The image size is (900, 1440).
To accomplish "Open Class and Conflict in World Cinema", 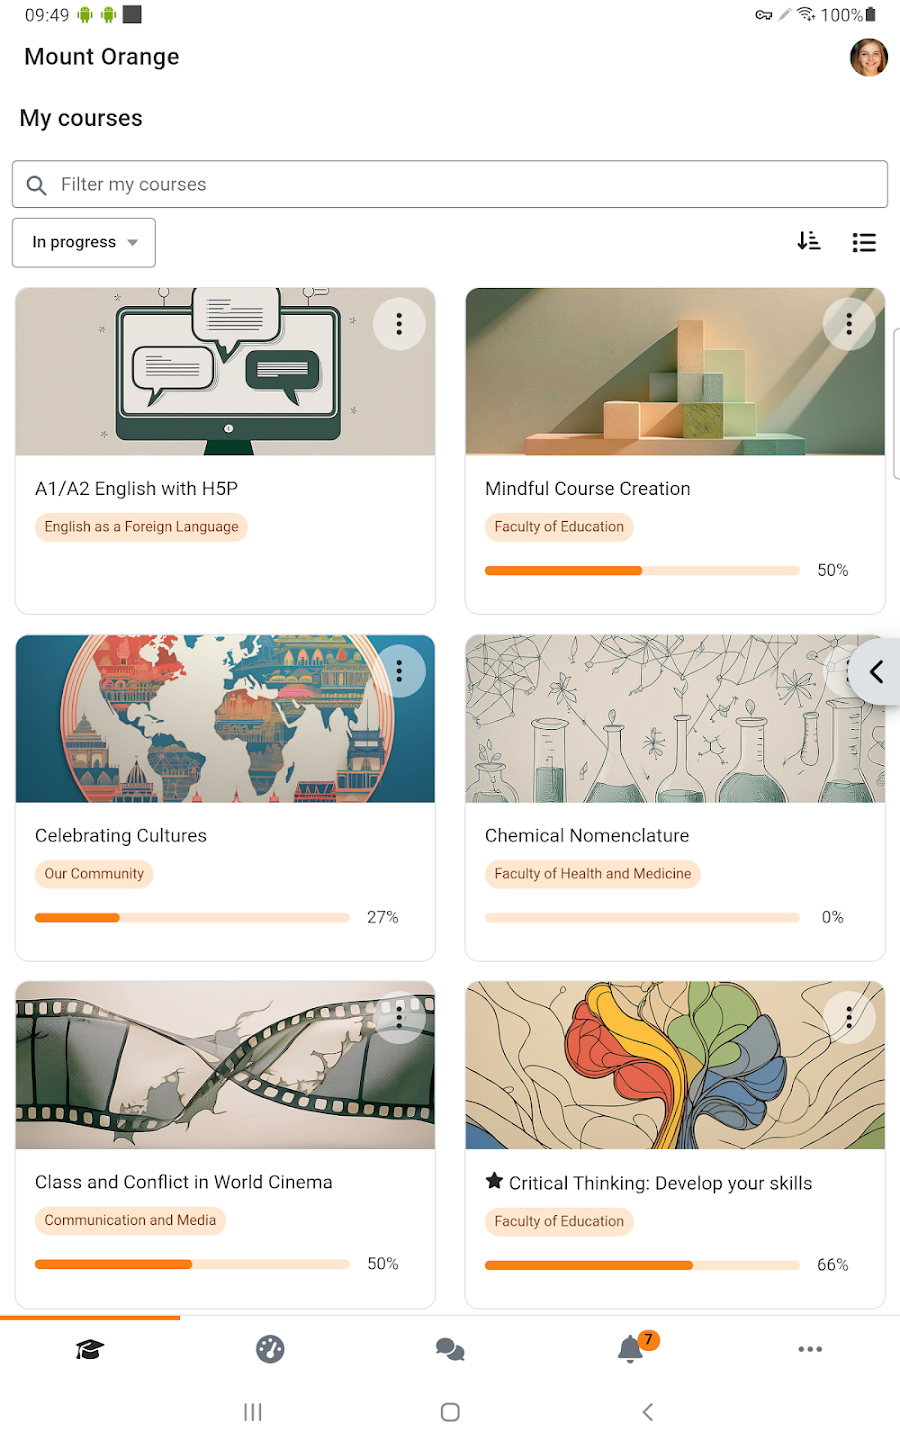I will click(x=184, y=1182).
